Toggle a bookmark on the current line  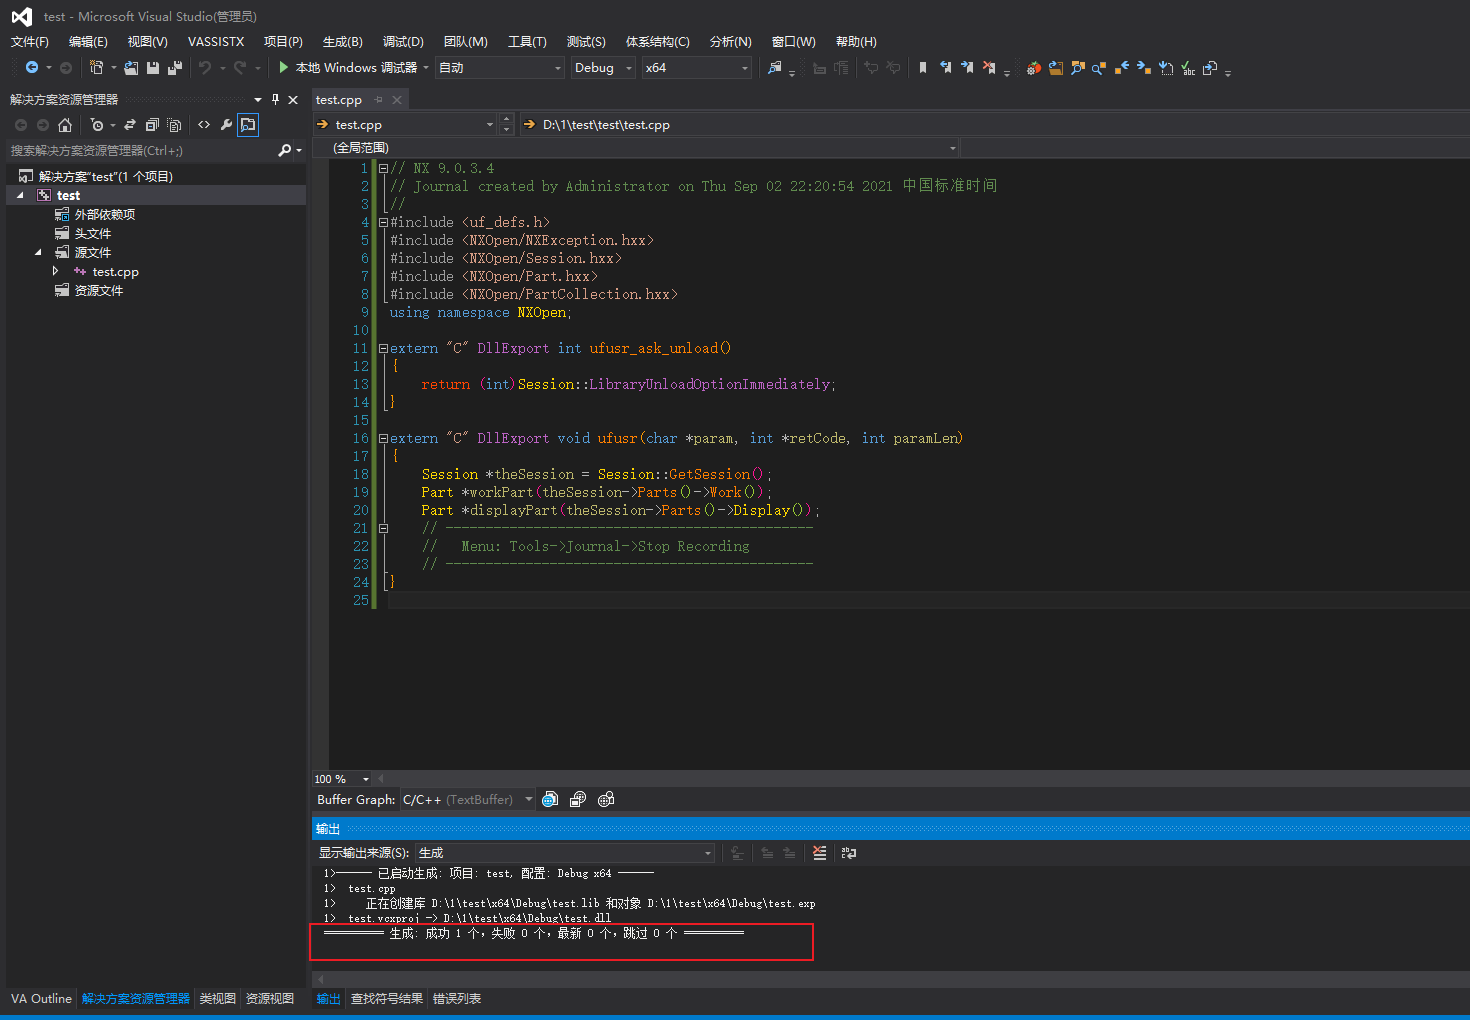tap(922, 68)
